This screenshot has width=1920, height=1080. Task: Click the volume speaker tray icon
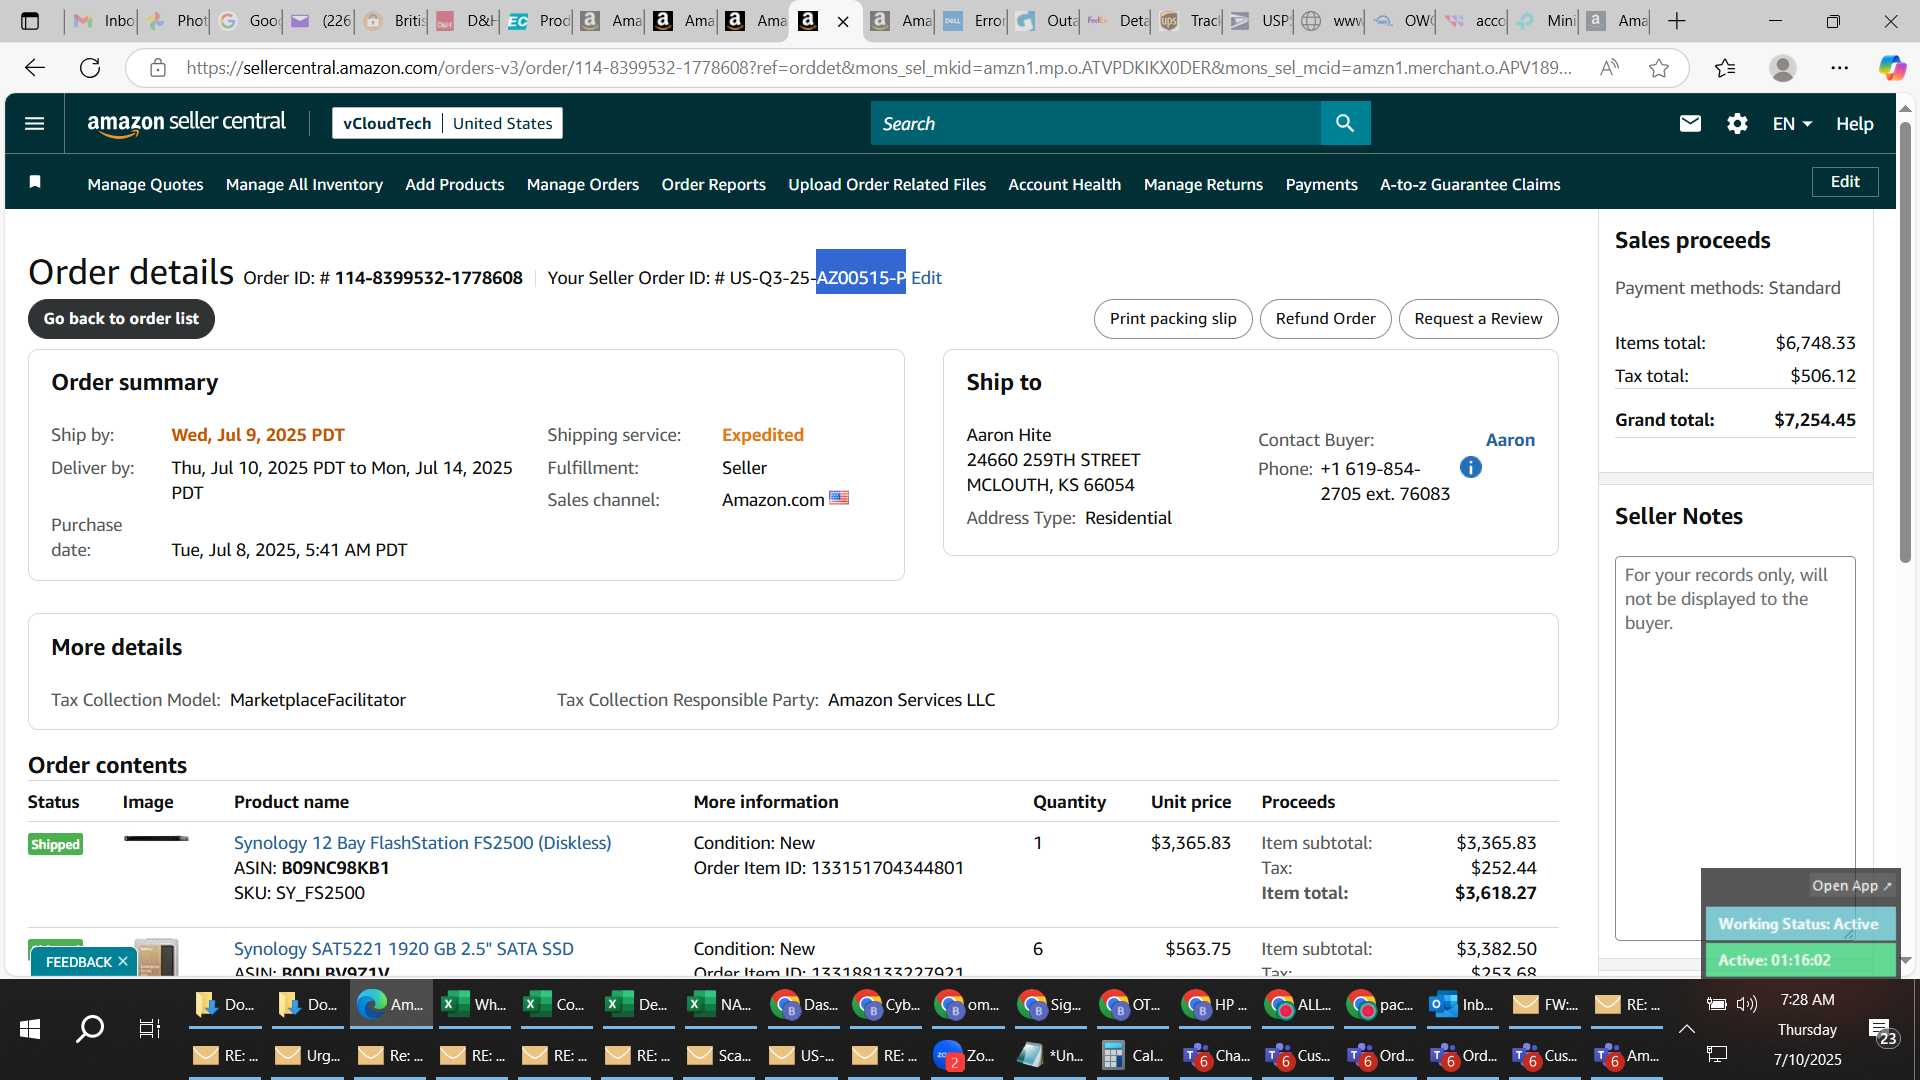click(1747, 1004)
